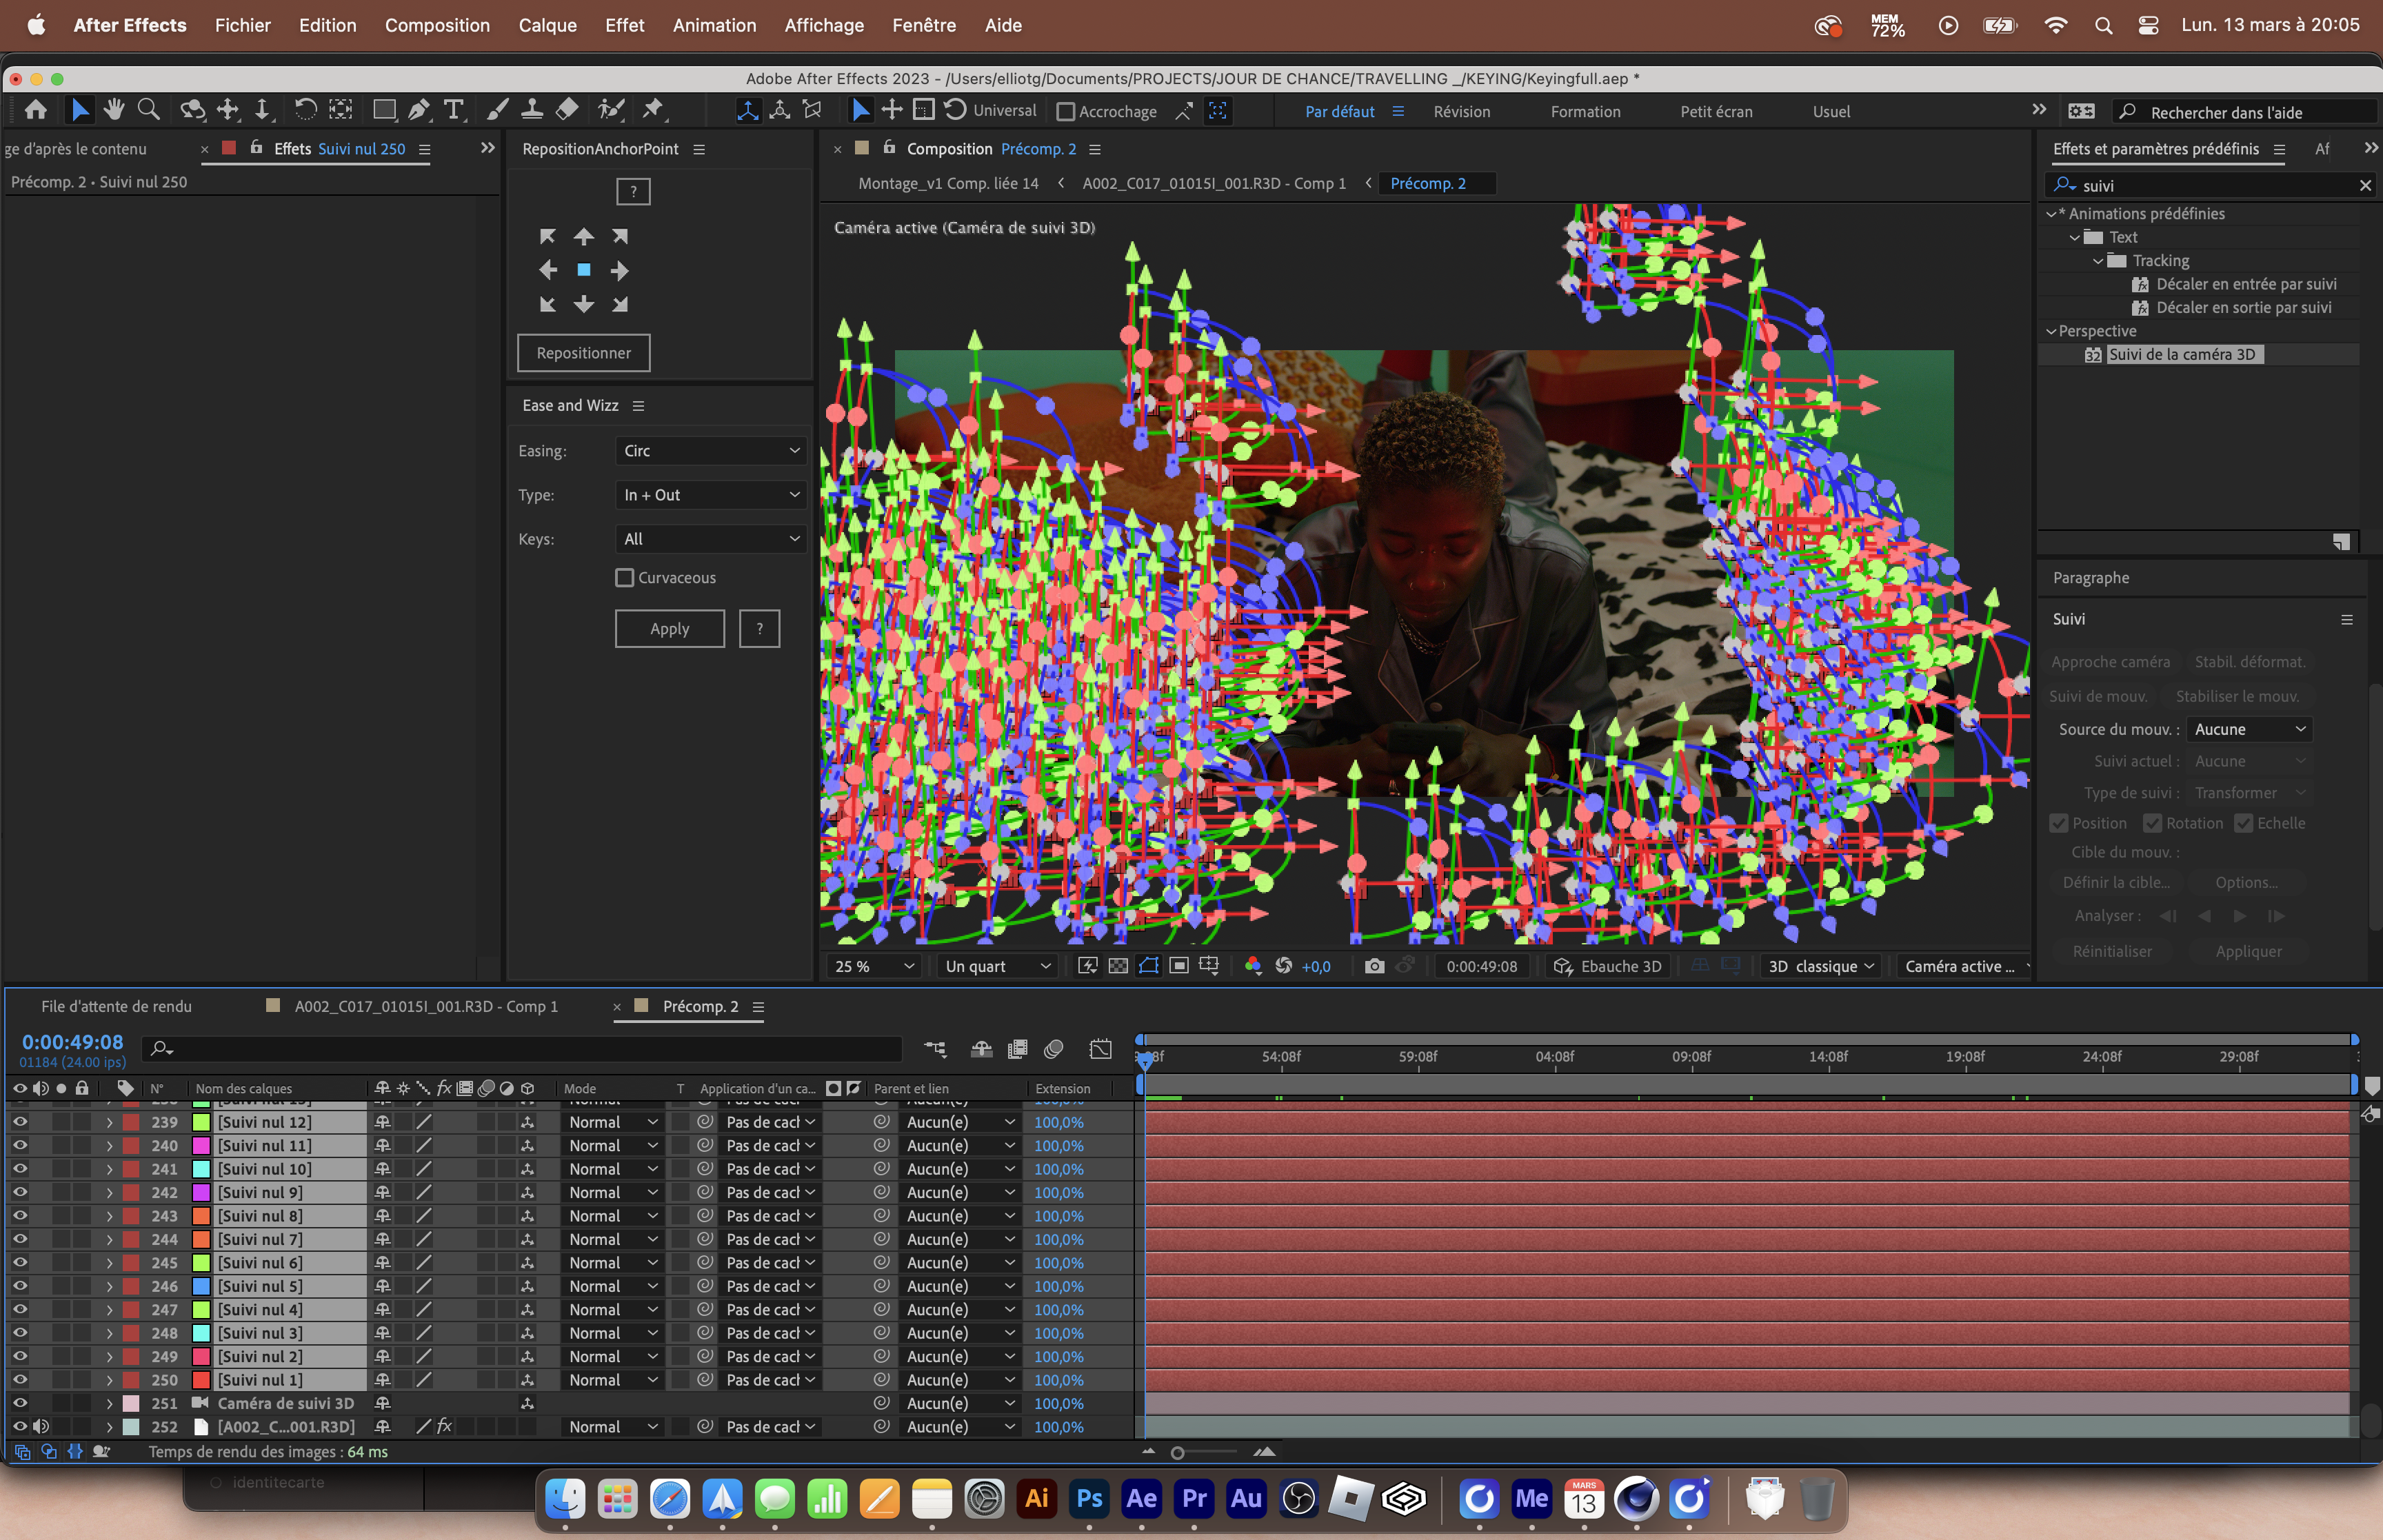The height and width of the screenshot is (1540, 2383).
Task: Click the center square anchor point
Action: [584, 270]
